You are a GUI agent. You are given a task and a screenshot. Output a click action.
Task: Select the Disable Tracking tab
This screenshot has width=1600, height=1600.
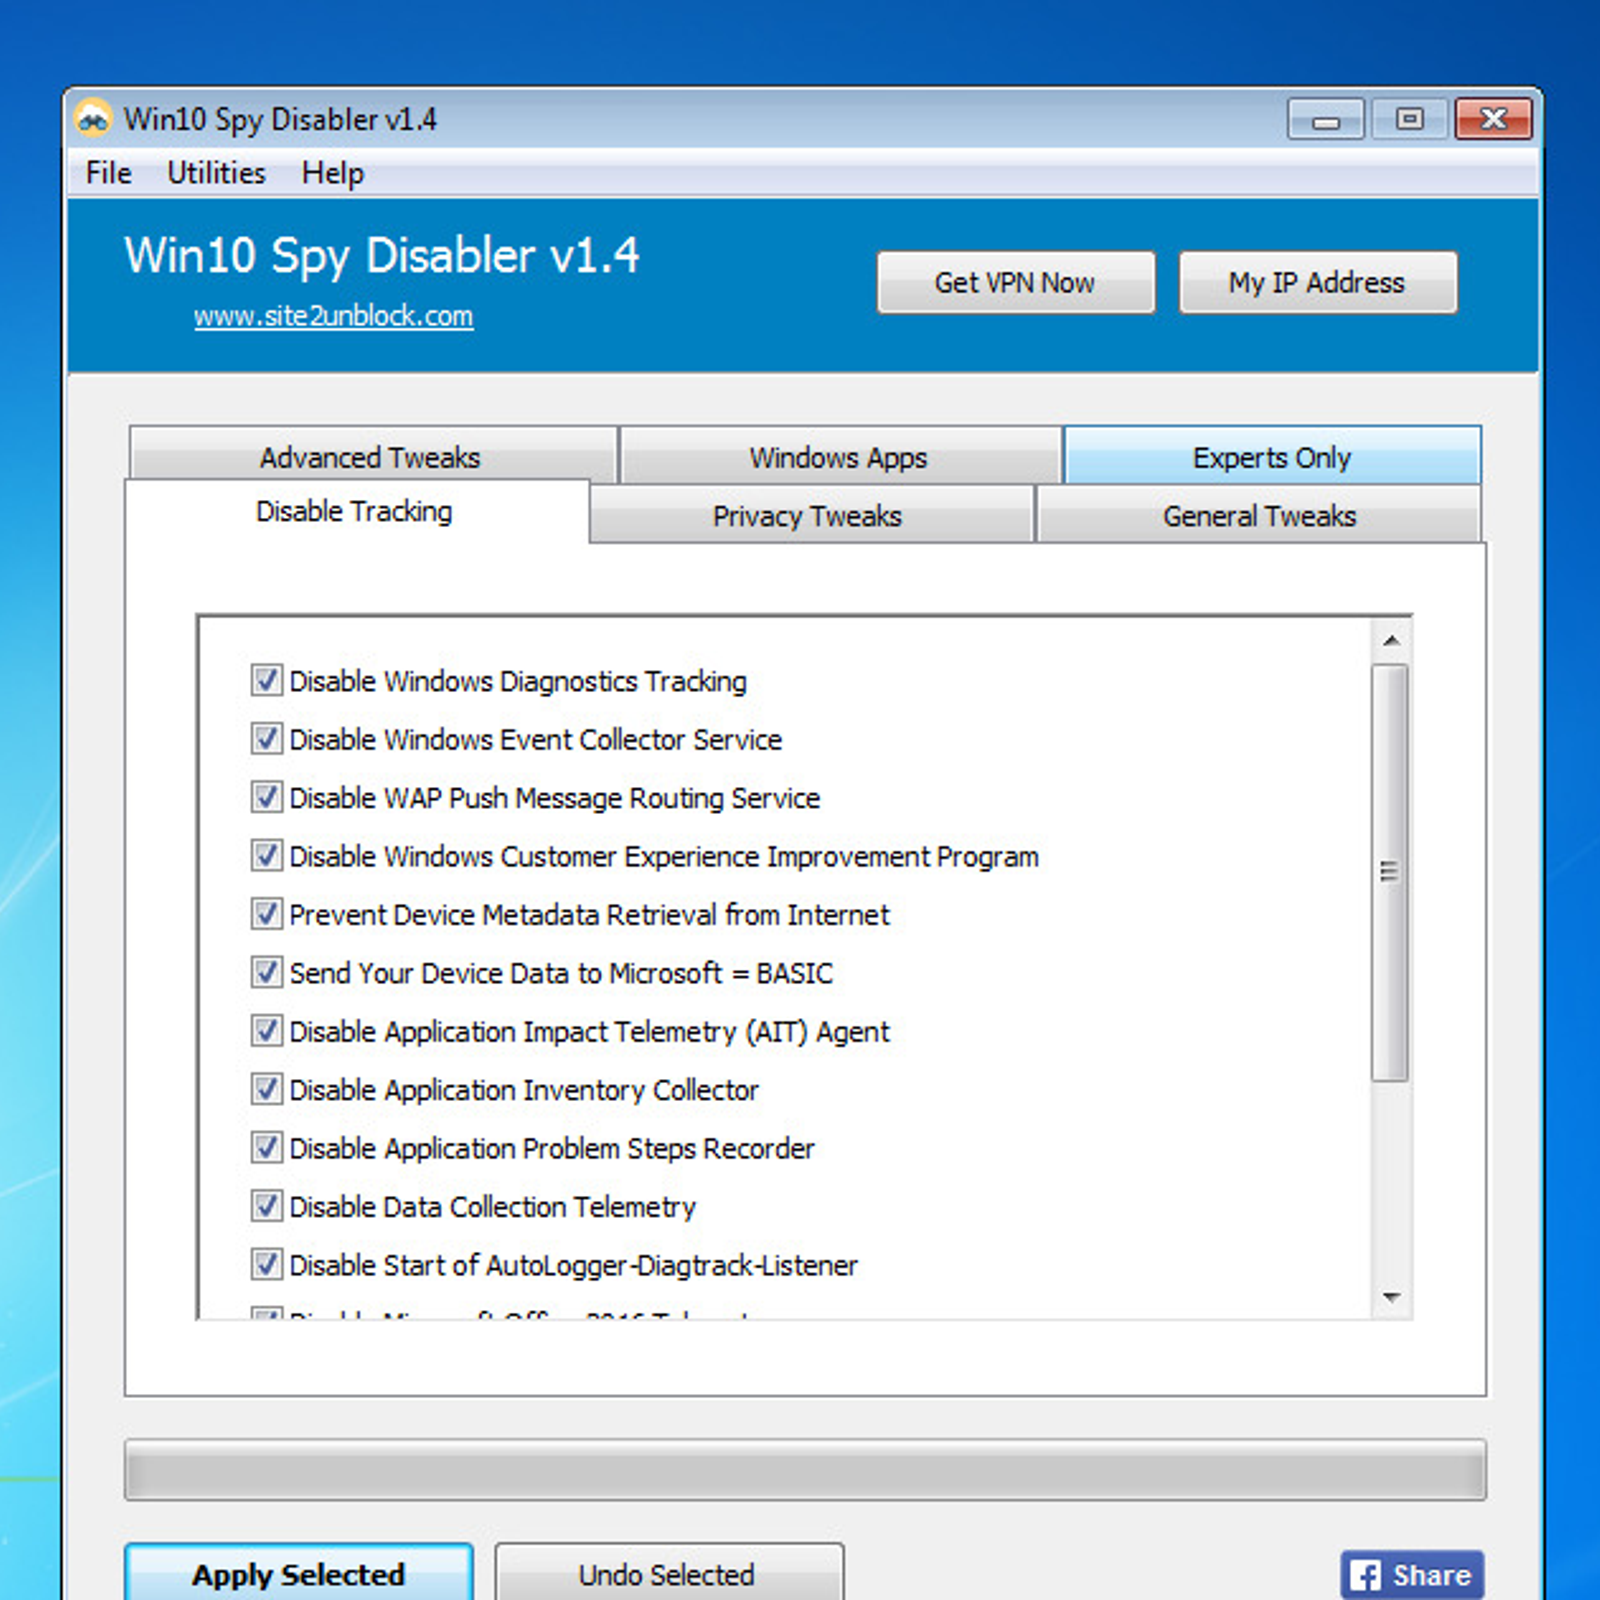355,511
